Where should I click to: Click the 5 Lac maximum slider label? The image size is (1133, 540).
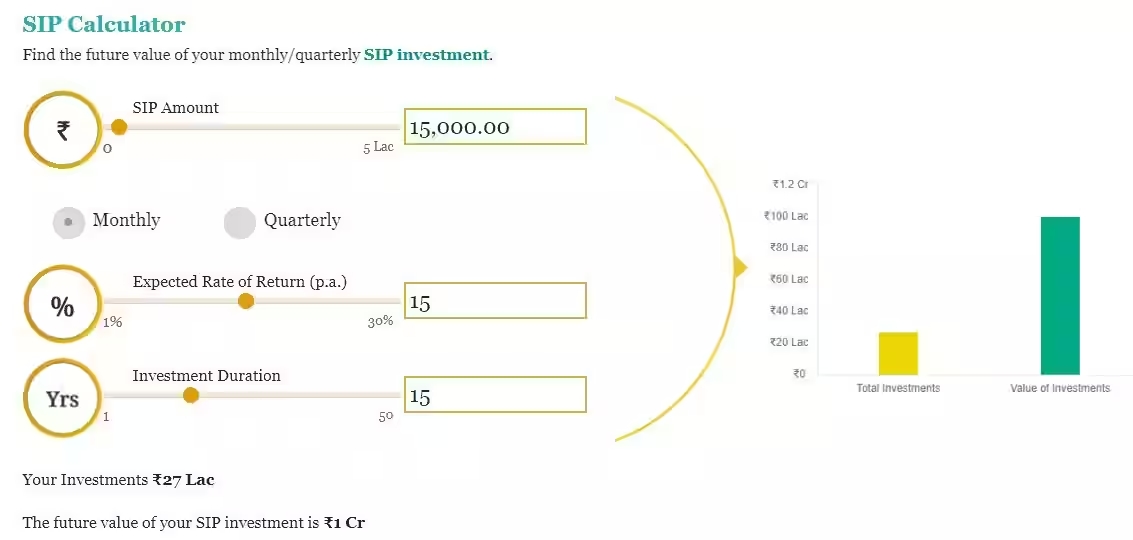pos(378,148)
